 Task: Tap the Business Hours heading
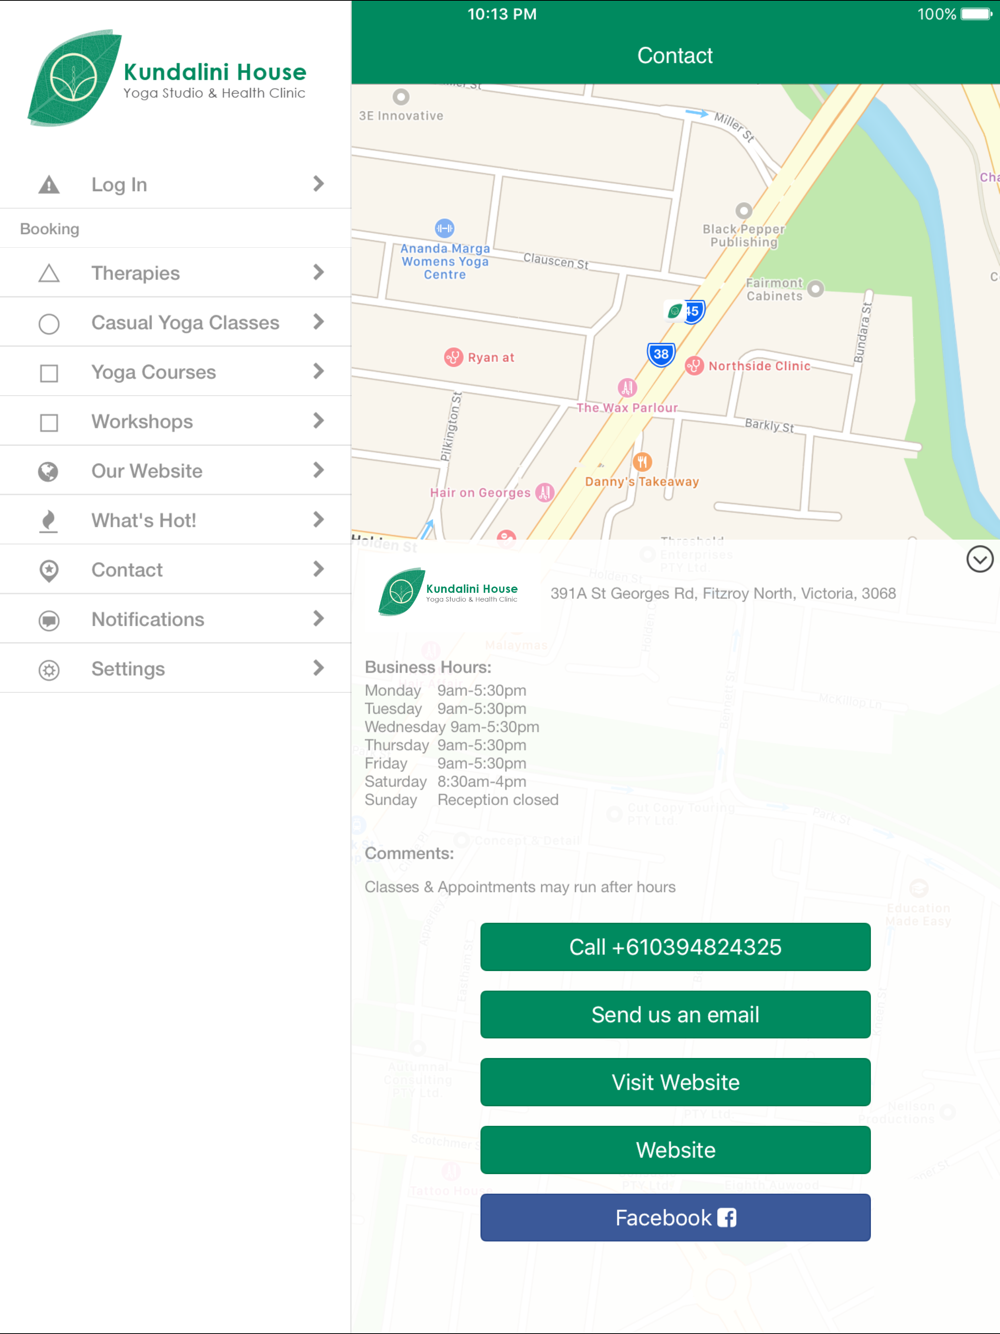click(x=428, y=667)
